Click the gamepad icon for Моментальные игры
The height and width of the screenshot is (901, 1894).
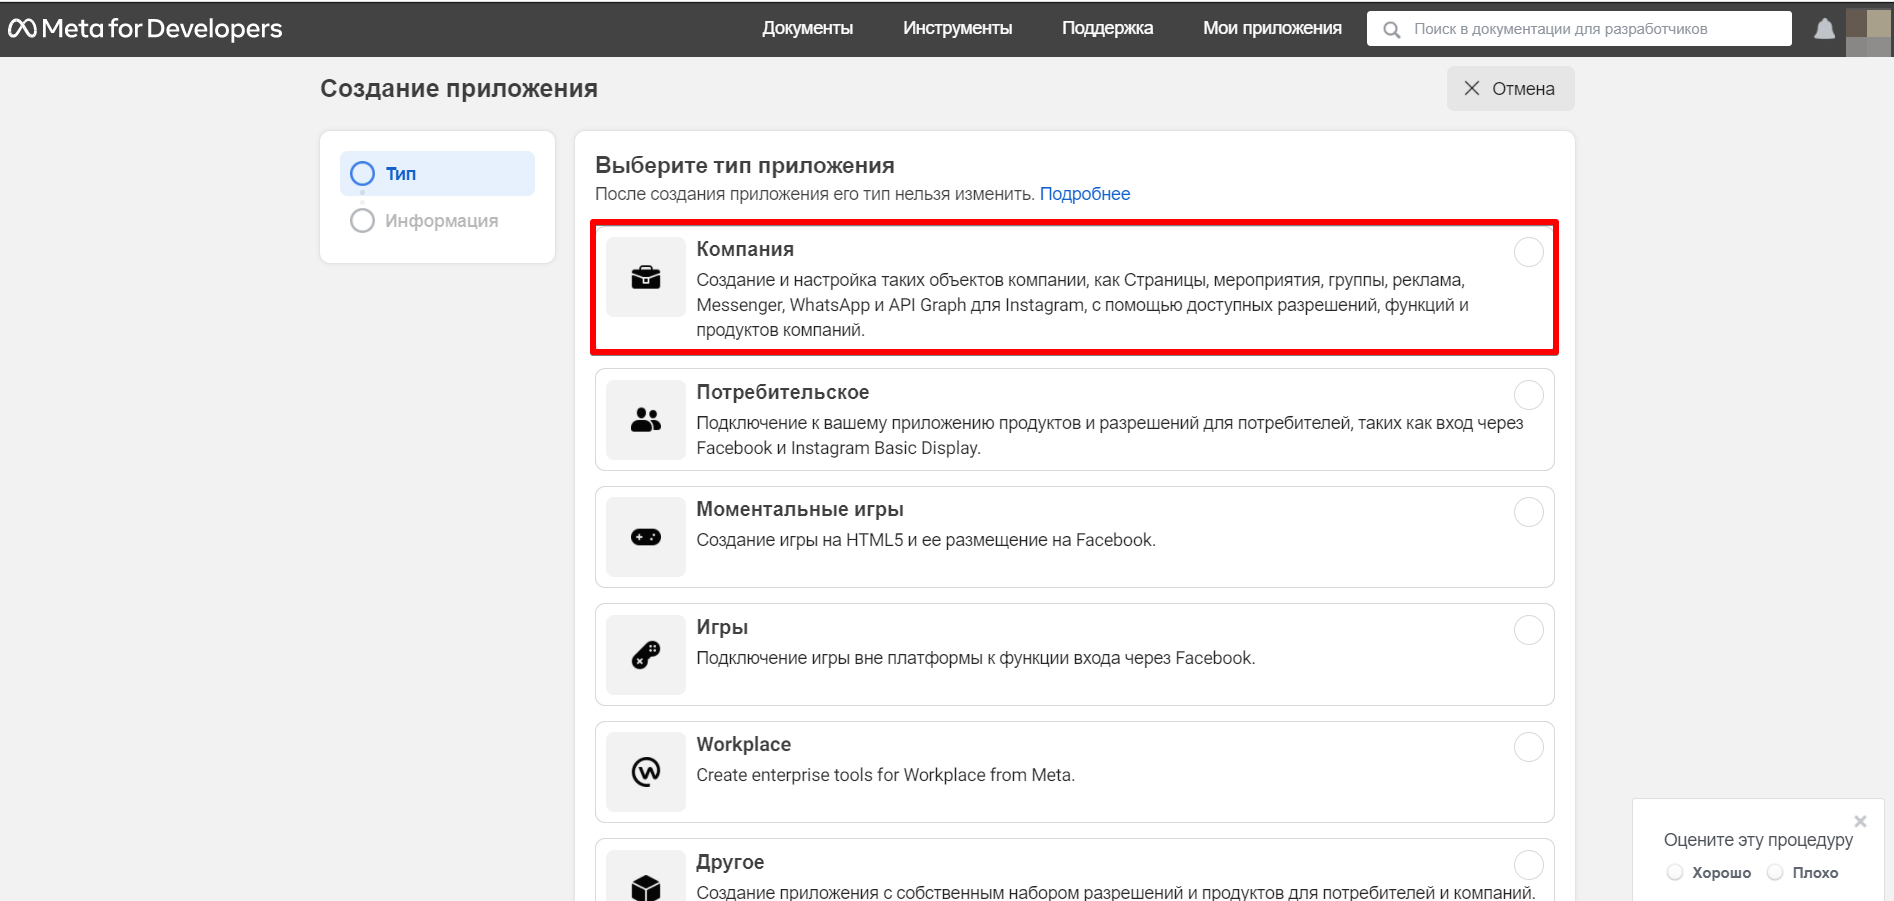[646, 537]
